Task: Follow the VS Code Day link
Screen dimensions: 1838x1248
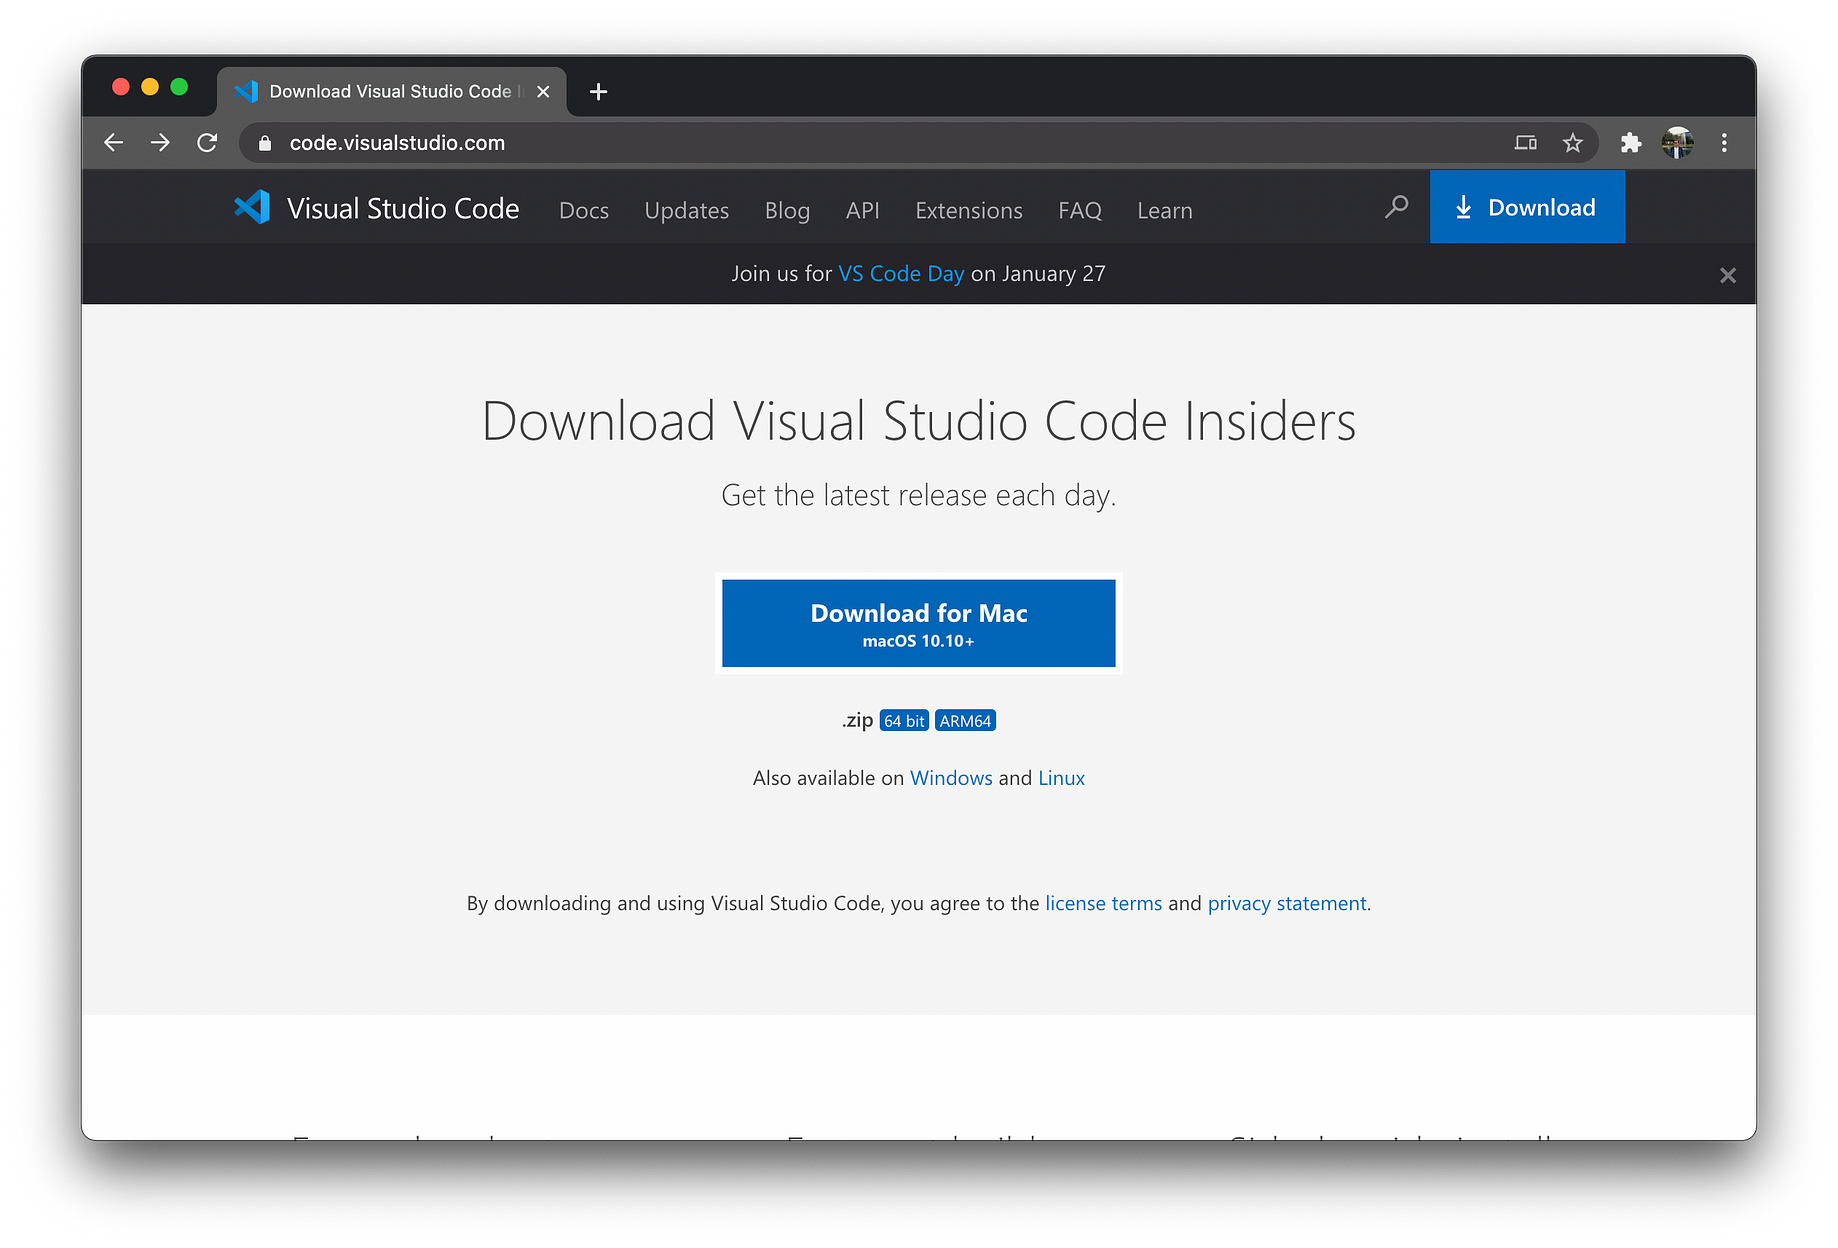Action: coord(901,274)
